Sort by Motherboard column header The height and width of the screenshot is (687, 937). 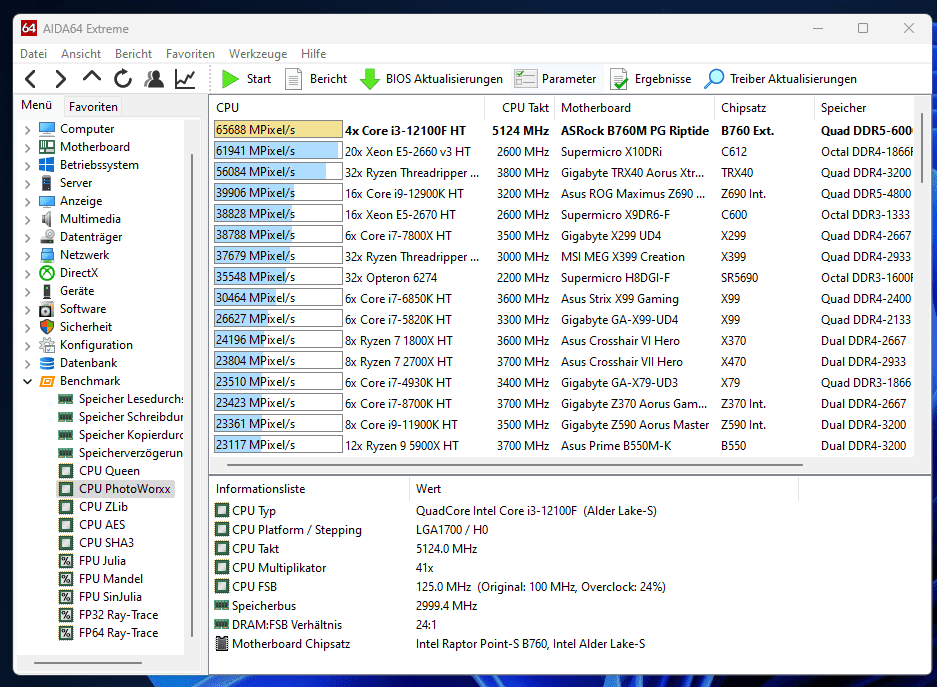tap(634, 108)
